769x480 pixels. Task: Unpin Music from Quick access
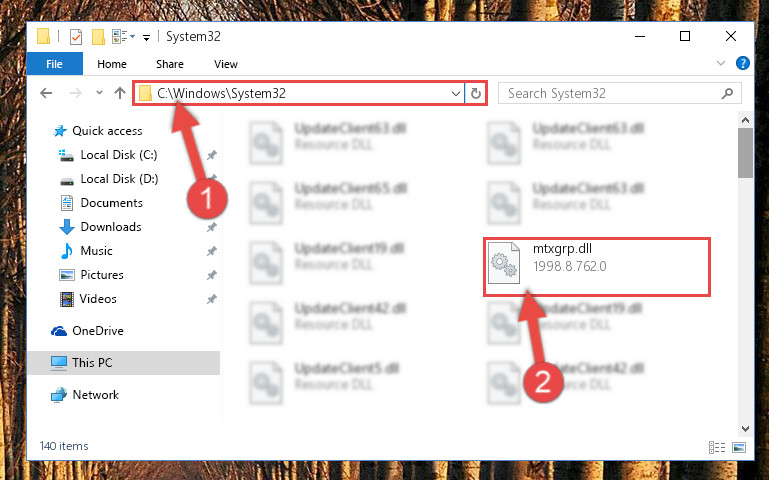coord(211,251)
